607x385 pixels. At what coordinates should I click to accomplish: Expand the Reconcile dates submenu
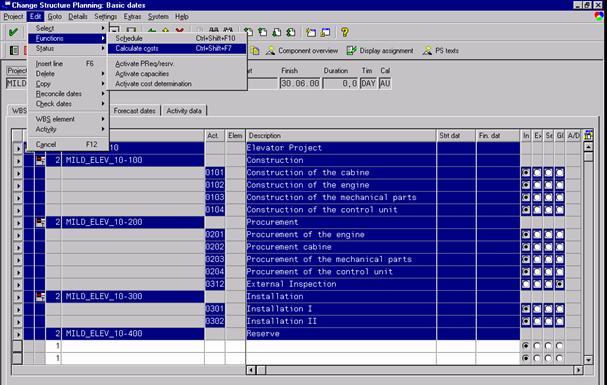[68, 94]
